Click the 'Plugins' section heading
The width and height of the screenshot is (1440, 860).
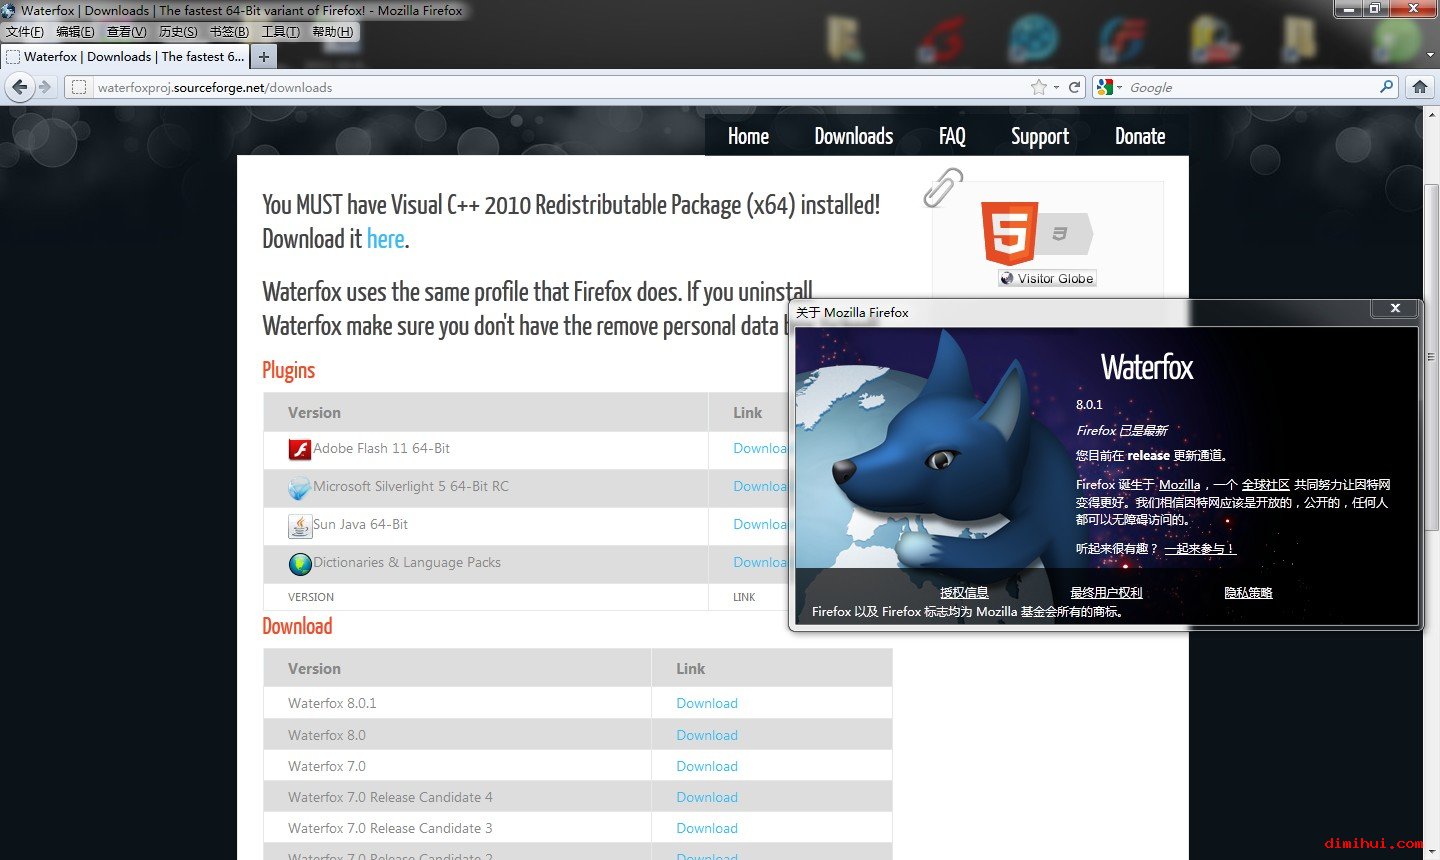pyautogui.click(x=288, y=371)
